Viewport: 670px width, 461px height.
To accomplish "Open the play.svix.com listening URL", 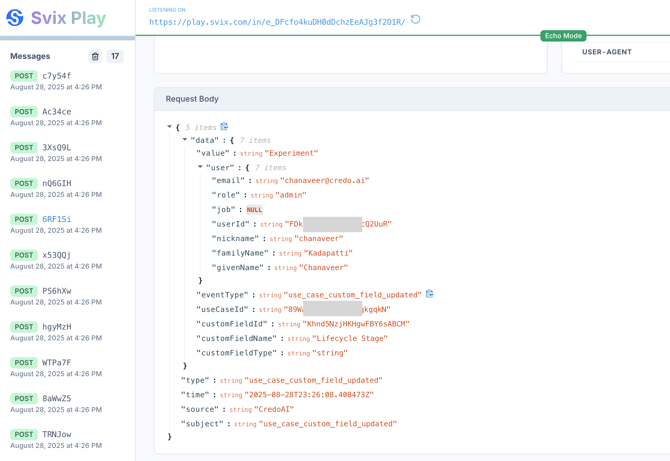I will point(277,22).
